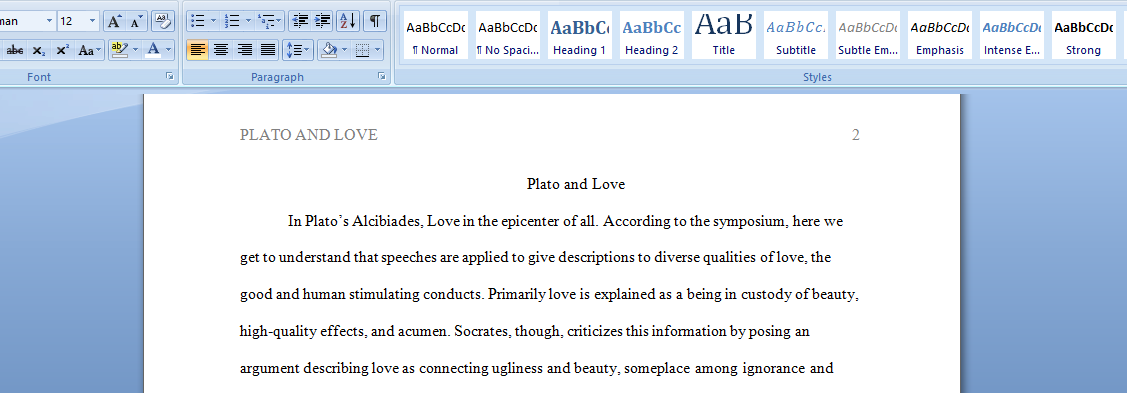Apply the Strong style
Screen dimensions: 1127x393
pos(1083,35)
